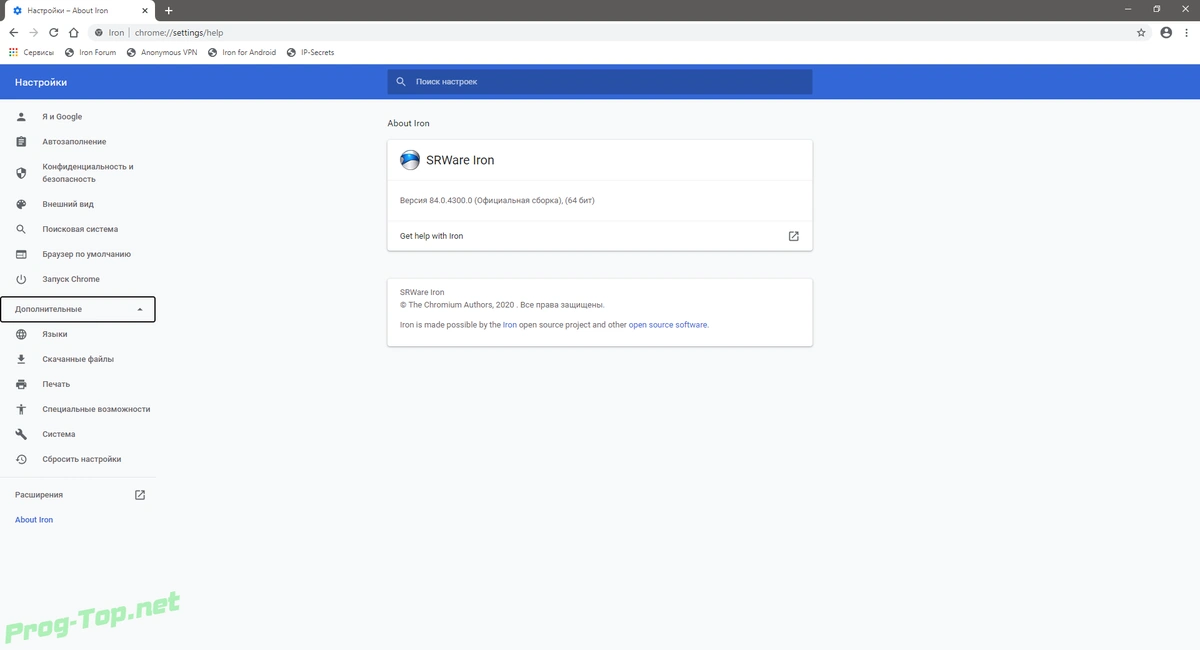The image size is (1200, 650).
Task: Open the Iron project link
Action: (510, 325)
